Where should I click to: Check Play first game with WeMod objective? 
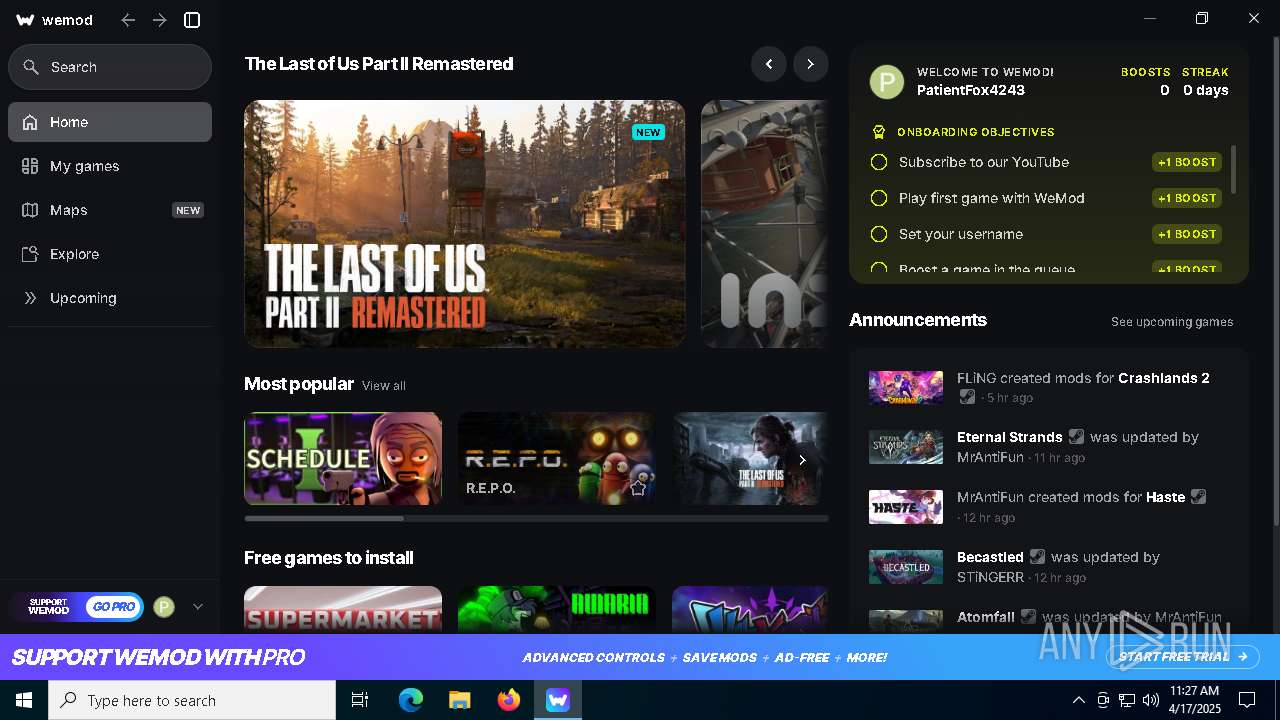click(x=879, y=198)
